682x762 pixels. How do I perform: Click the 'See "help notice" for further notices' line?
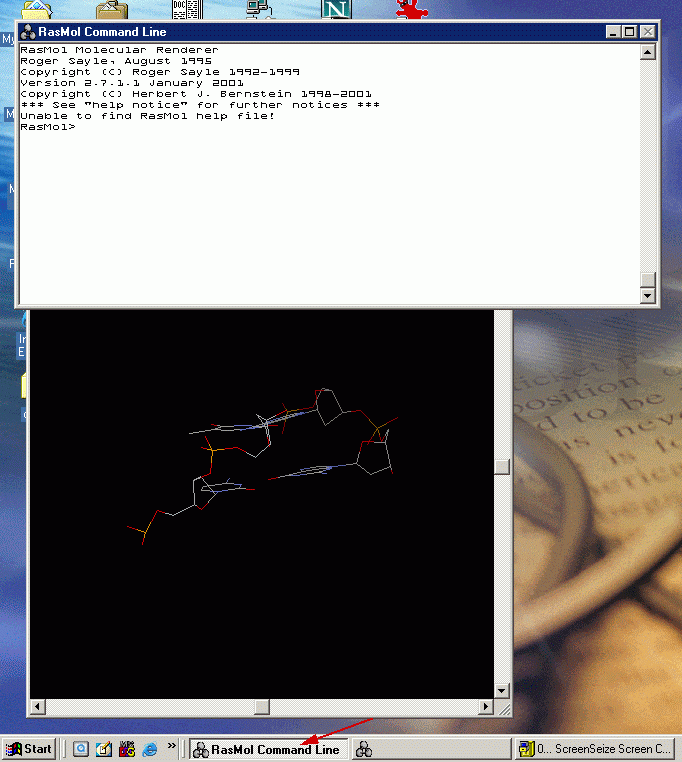200,104
